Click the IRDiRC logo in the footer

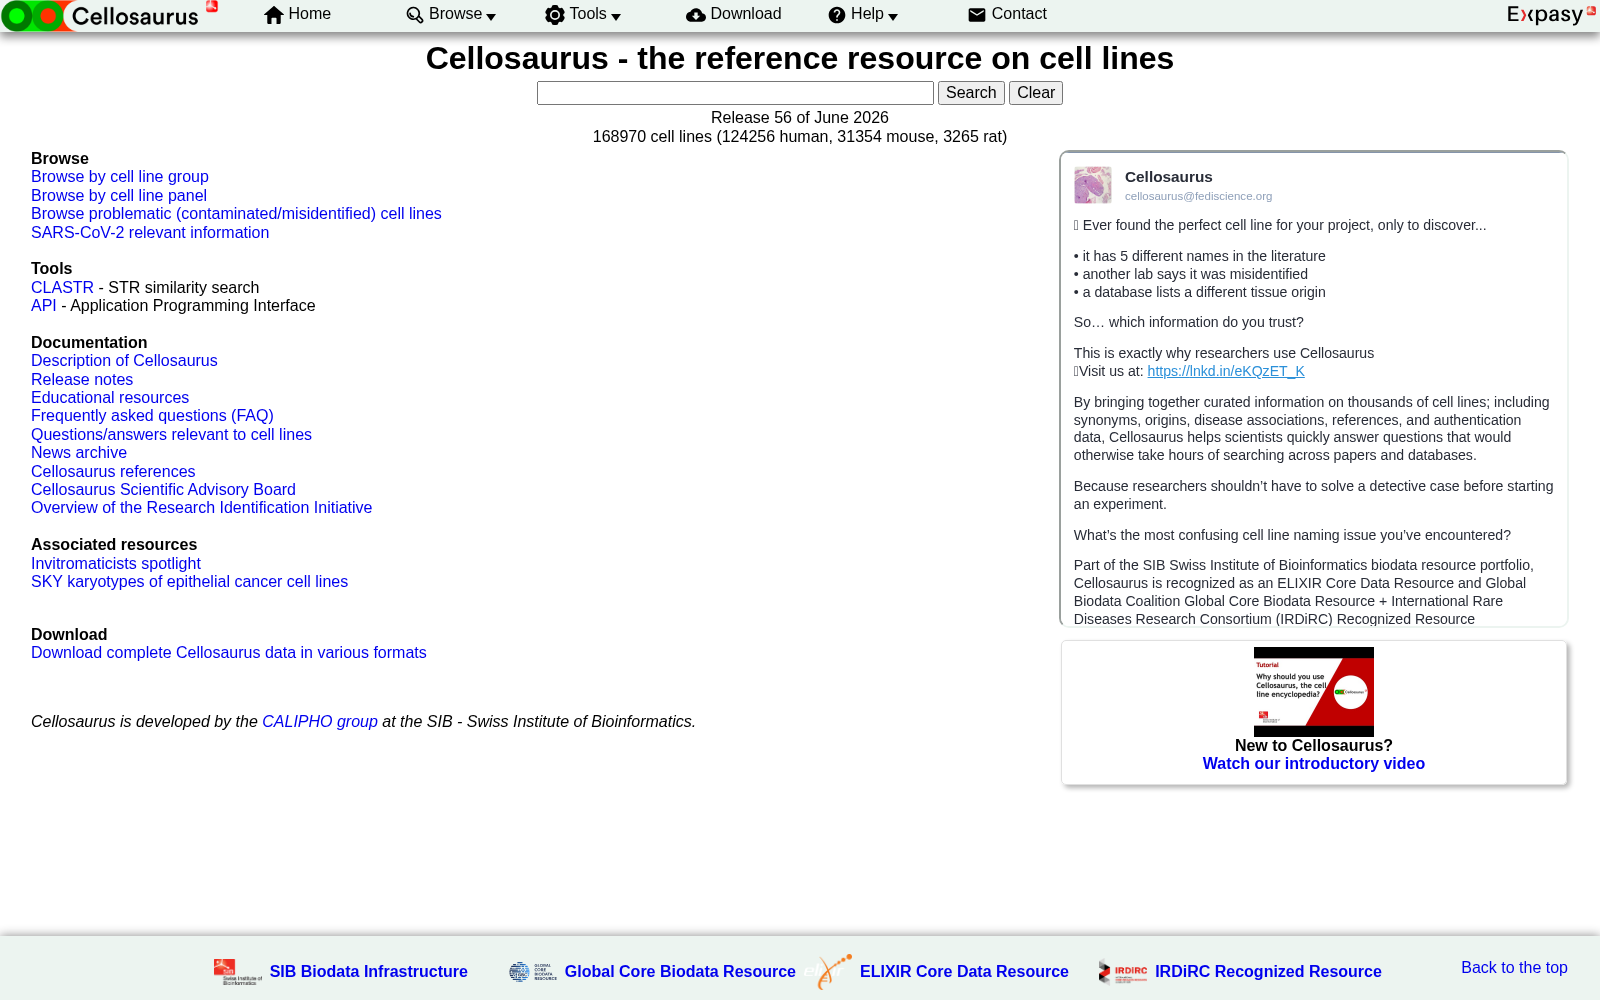pos(1123,971)
